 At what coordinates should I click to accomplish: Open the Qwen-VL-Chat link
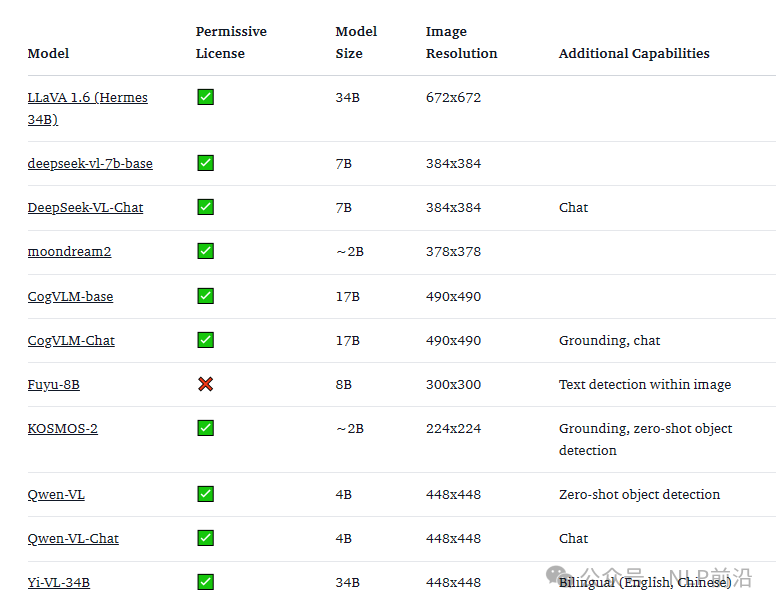point(73,538)
